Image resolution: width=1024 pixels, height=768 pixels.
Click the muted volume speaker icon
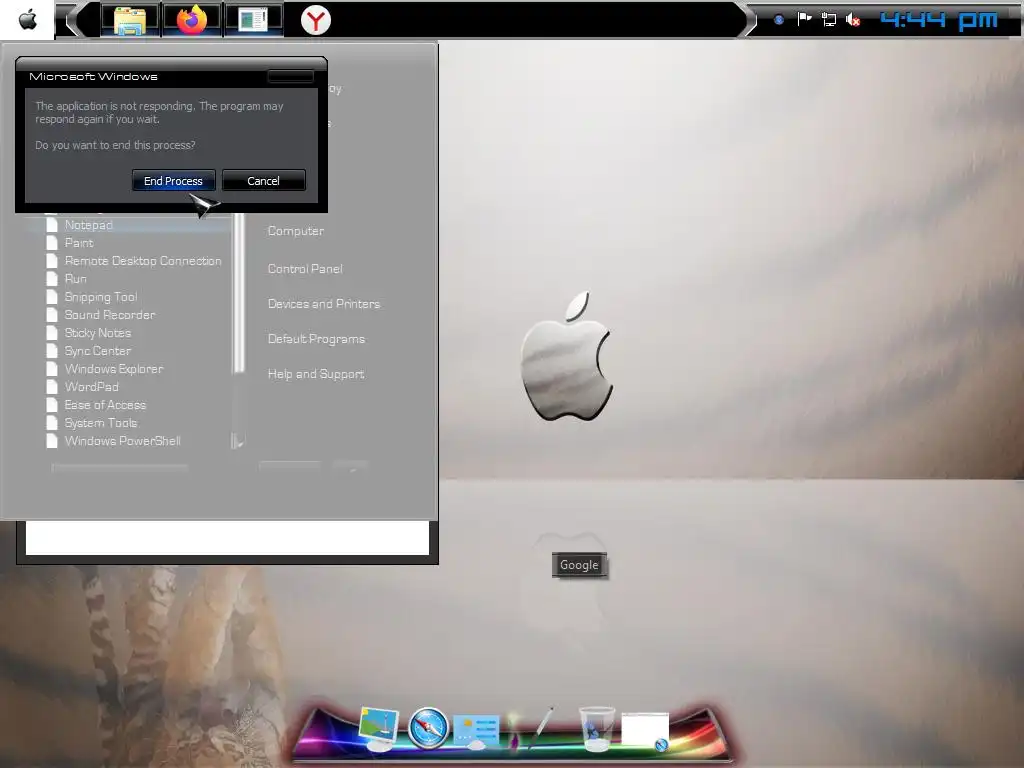tap(853, 20)
